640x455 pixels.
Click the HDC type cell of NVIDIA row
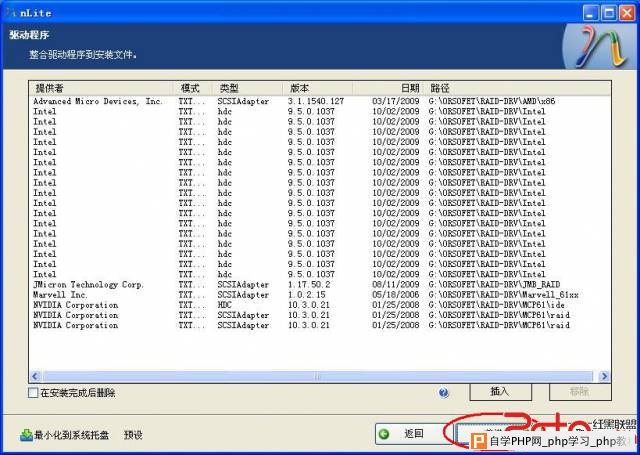tap(224, 305)
